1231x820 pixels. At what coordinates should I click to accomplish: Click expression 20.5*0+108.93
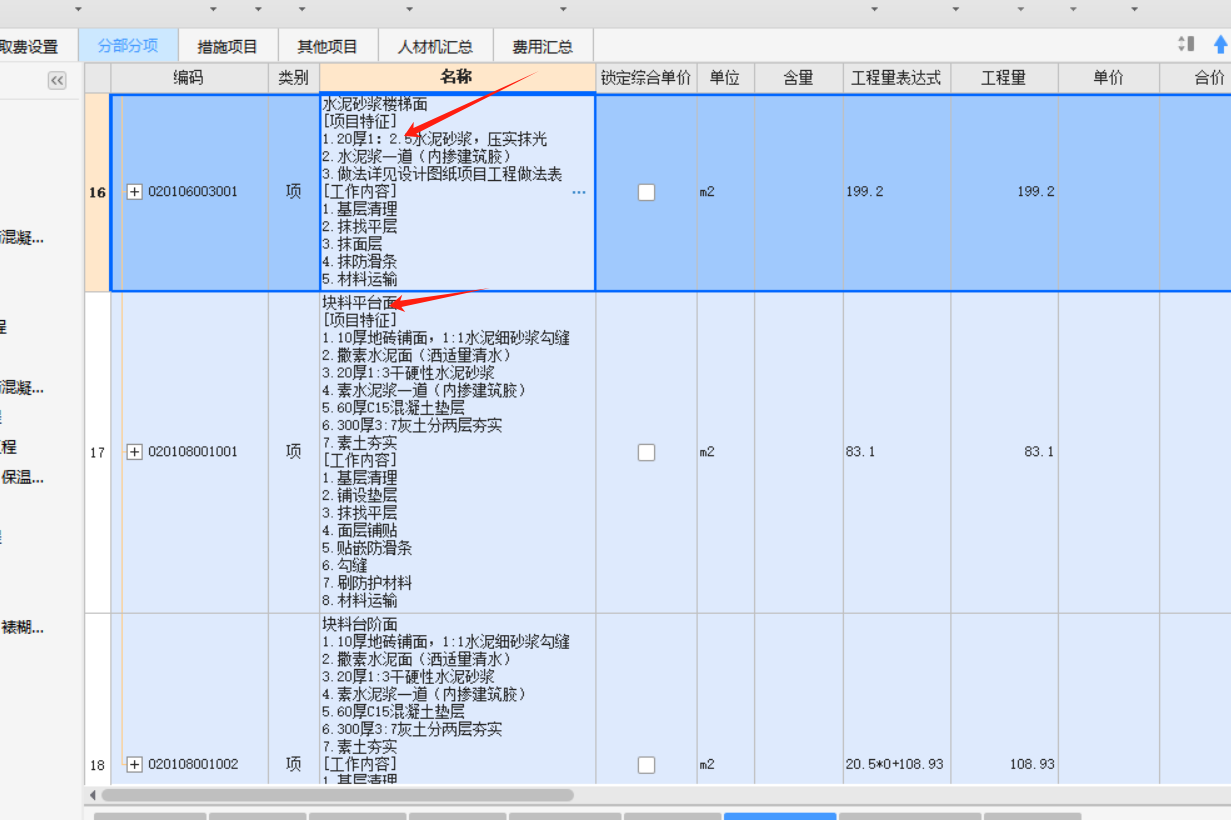[x=896, y=764]
